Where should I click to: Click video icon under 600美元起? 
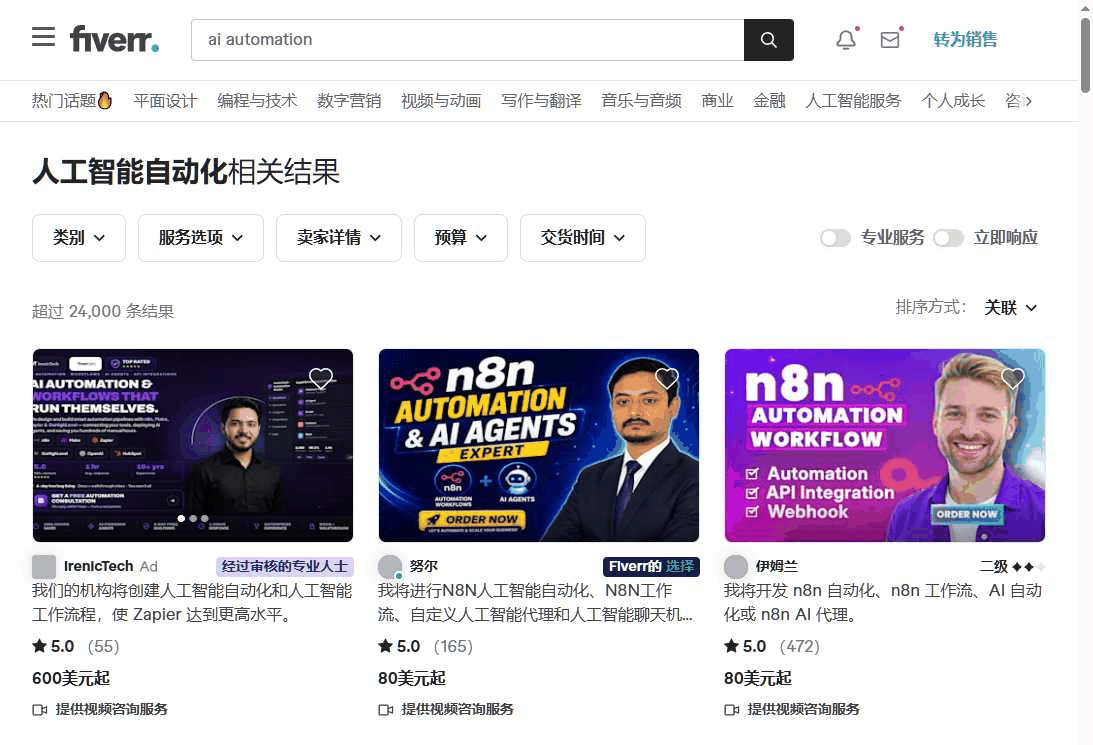(x=40, y=709)
